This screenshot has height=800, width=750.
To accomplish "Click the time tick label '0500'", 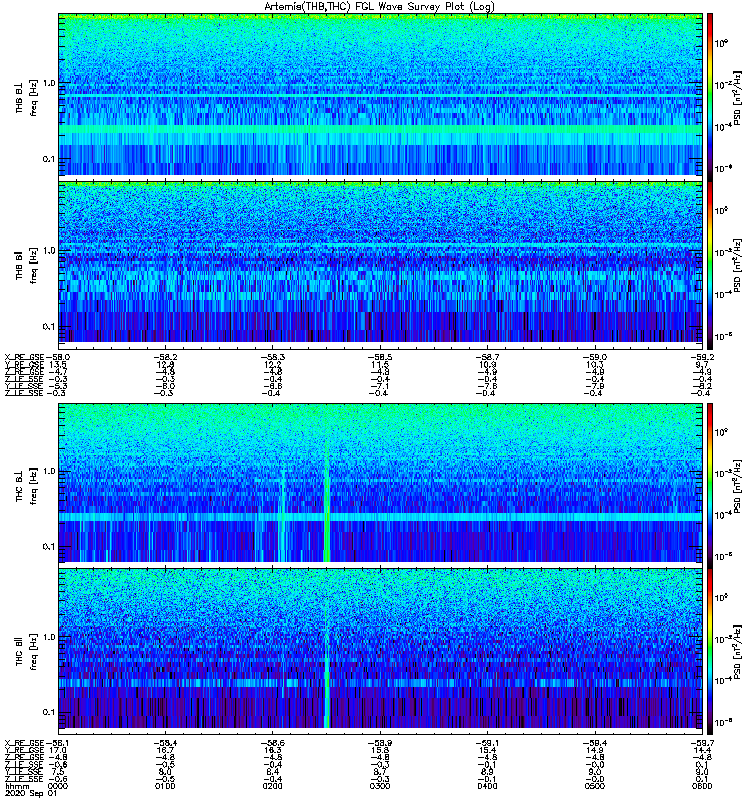I will pos(595,786).
